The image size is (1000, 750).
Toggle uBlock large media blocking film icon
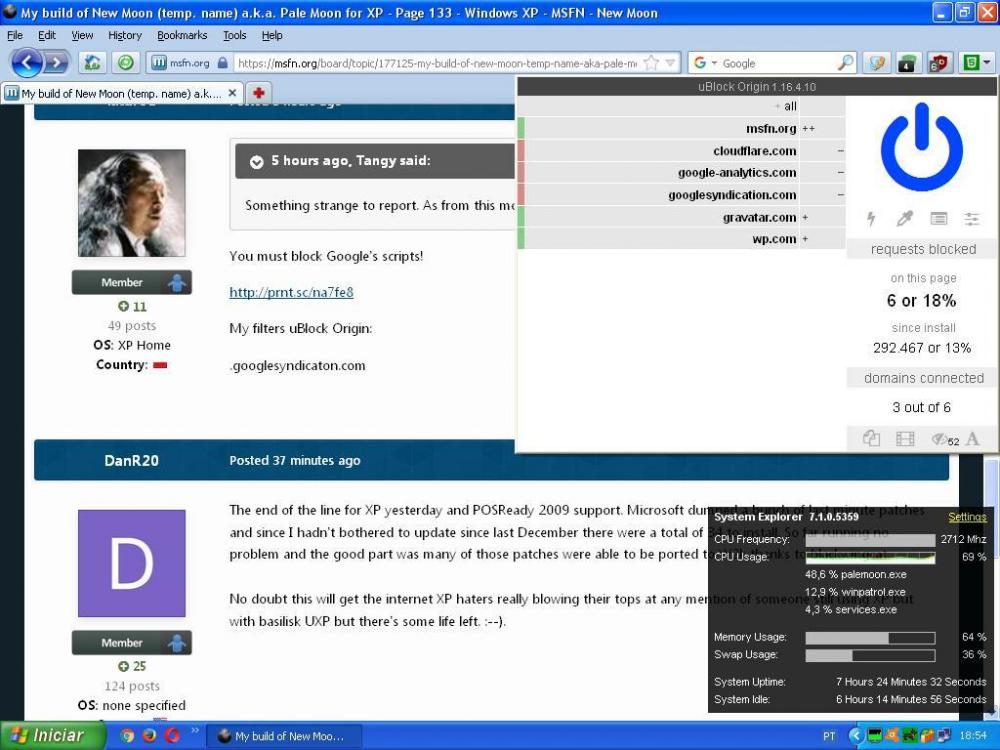(905, 438)
